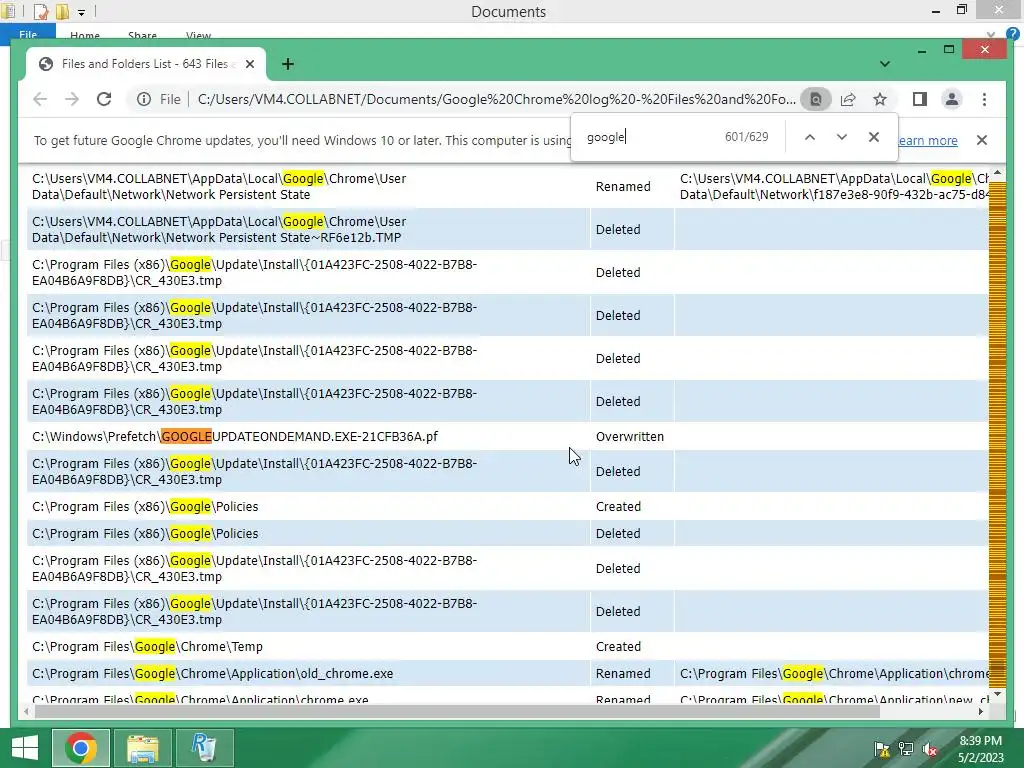Switch to Google Chrome on the taskbar
Screen dimensions: 1024x768
point(80,748)
